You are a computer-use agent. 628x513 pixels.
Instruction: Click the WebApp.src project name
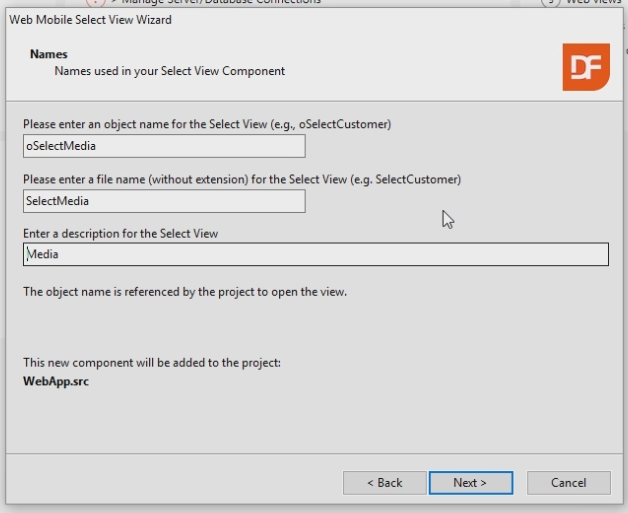click(56, 381)
